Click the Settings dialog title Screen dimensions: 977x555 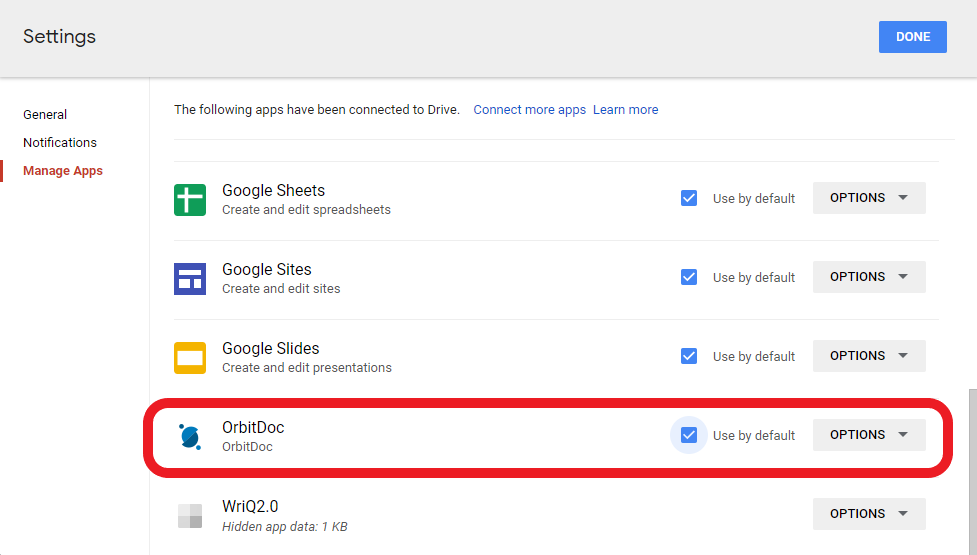[x=59, y=37]
